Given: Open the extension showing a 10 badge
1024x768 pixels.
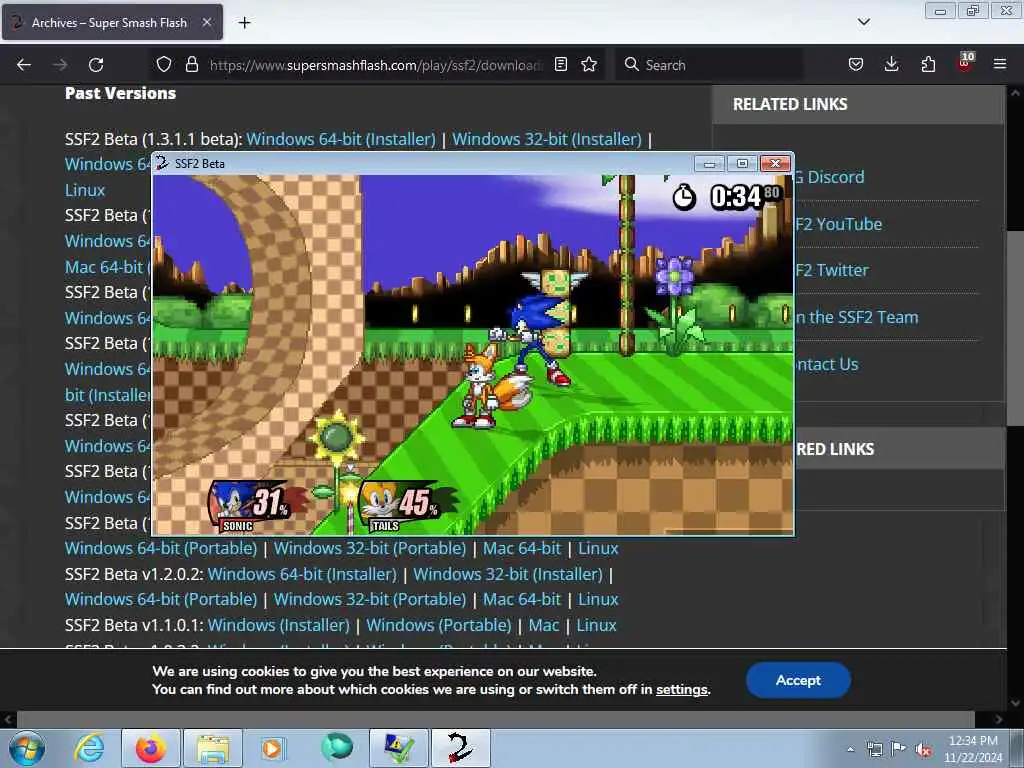Looking at the screenshot, I should tap(965, 63).
